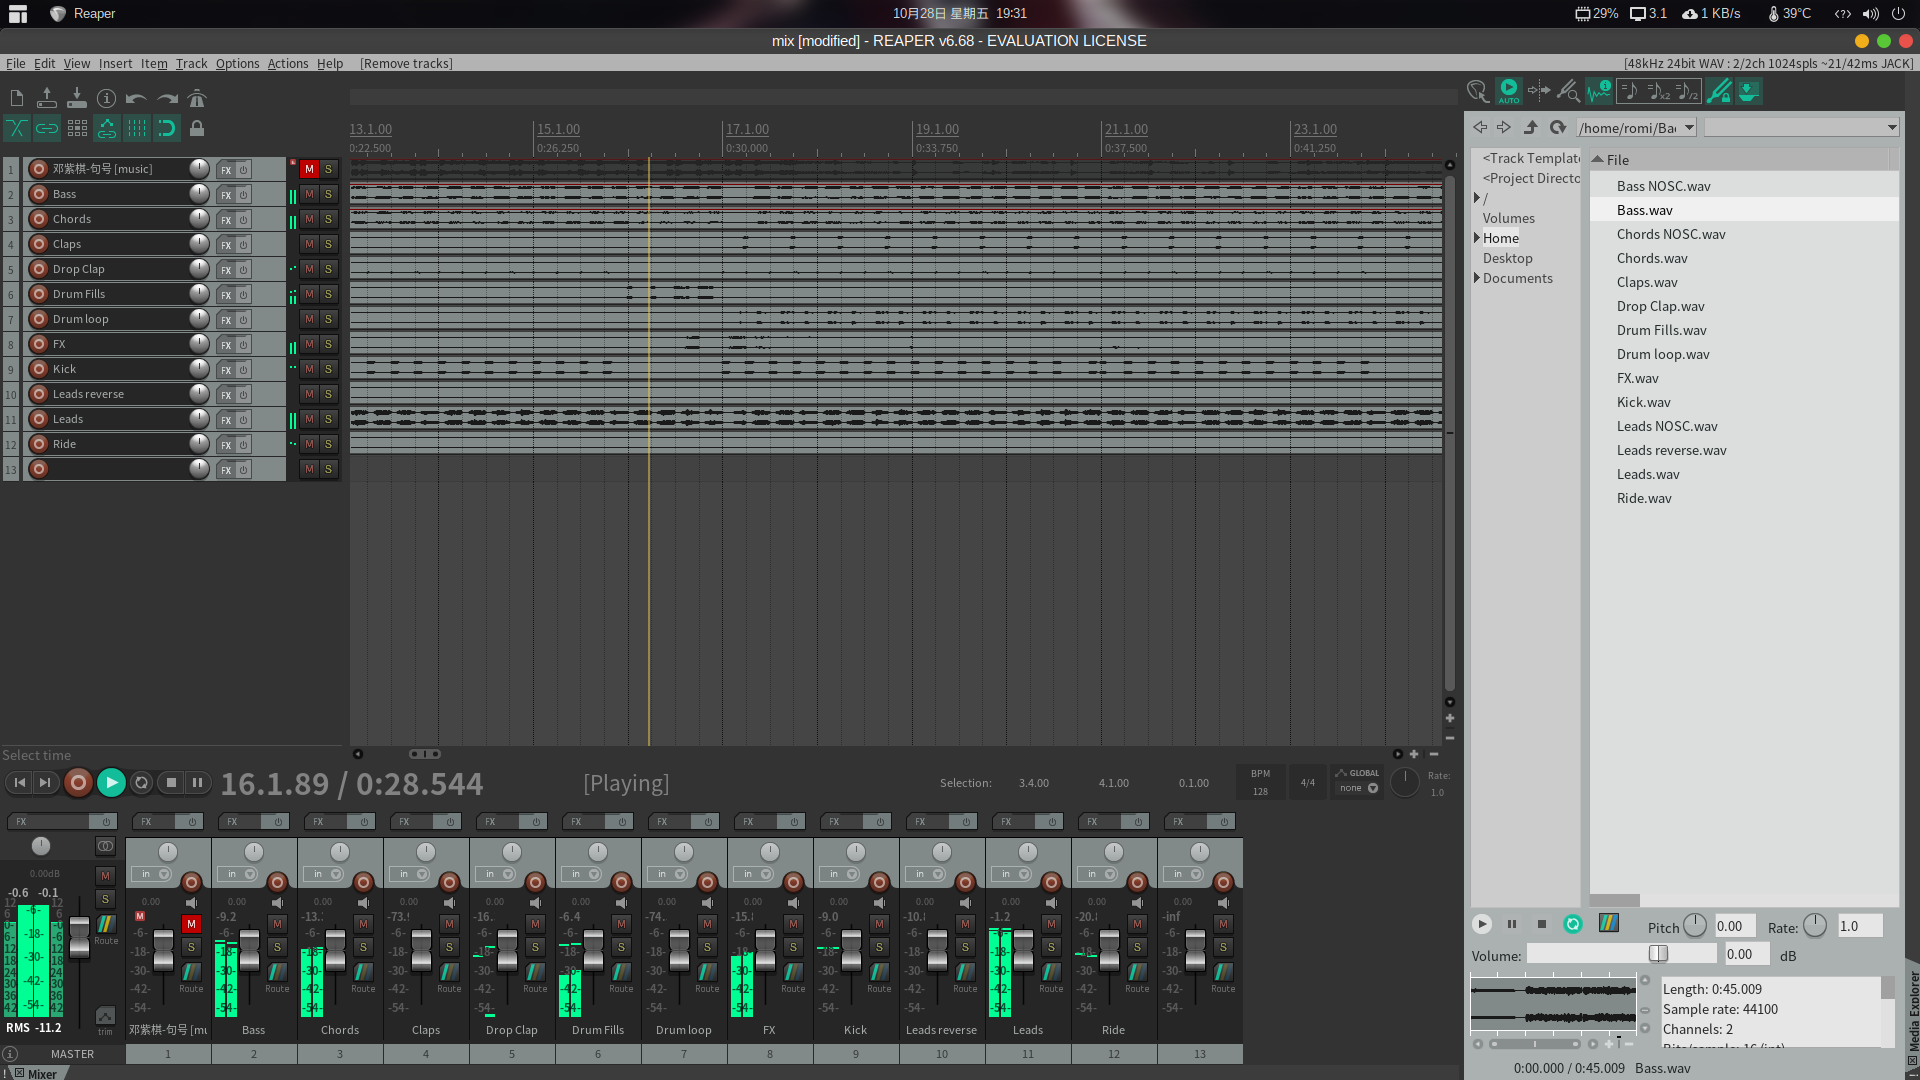Click the tempo match half note icon

pyautogui.click(x=1687, y=91)
